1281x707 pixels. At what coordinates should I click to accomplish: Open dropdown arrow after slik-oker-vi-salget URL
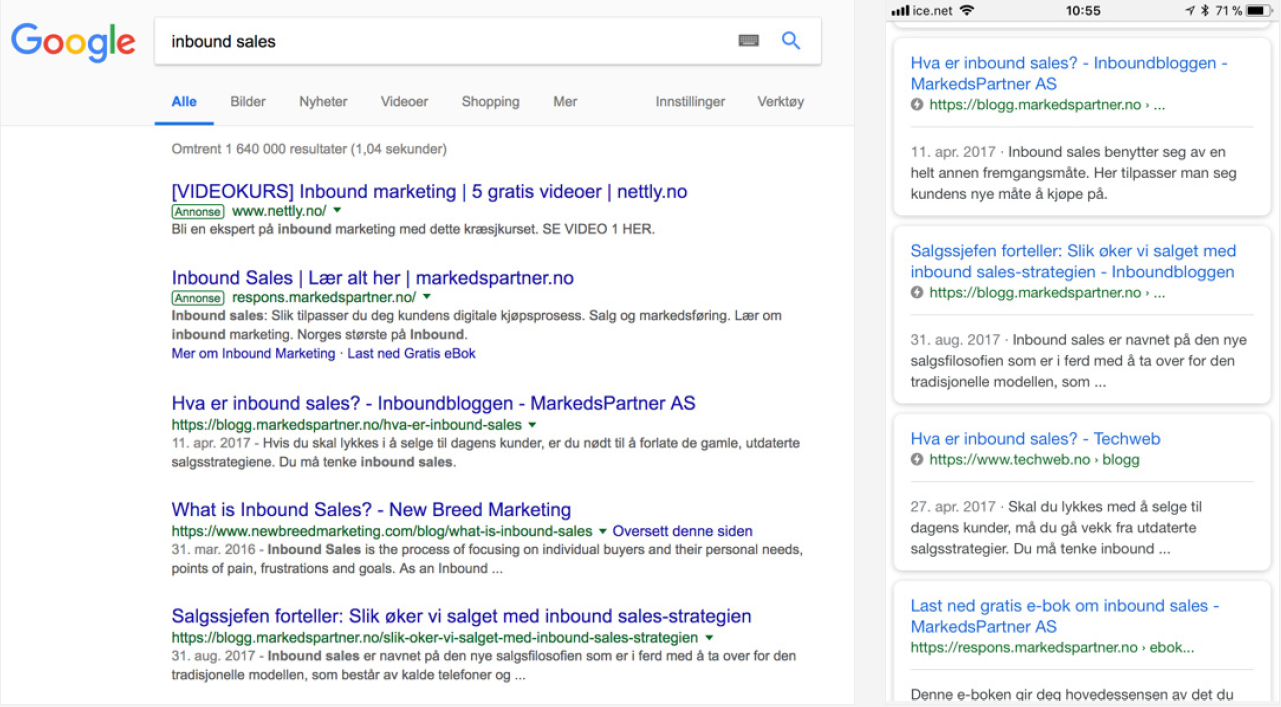click(709, 637)
